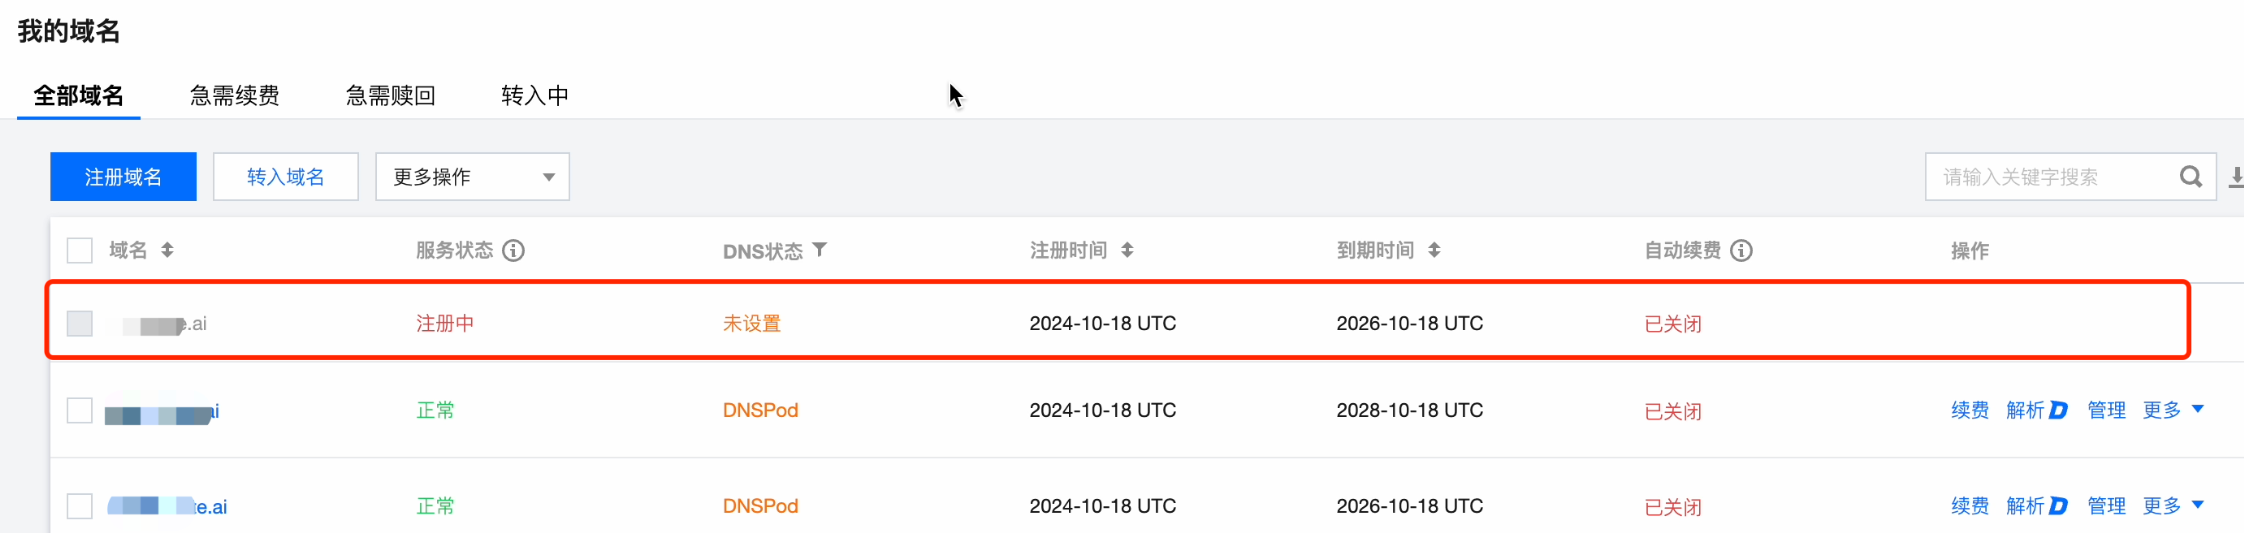Click the search magnifier icon
The height and width of the screenshot is (533, 2244).
[2190, 177]
